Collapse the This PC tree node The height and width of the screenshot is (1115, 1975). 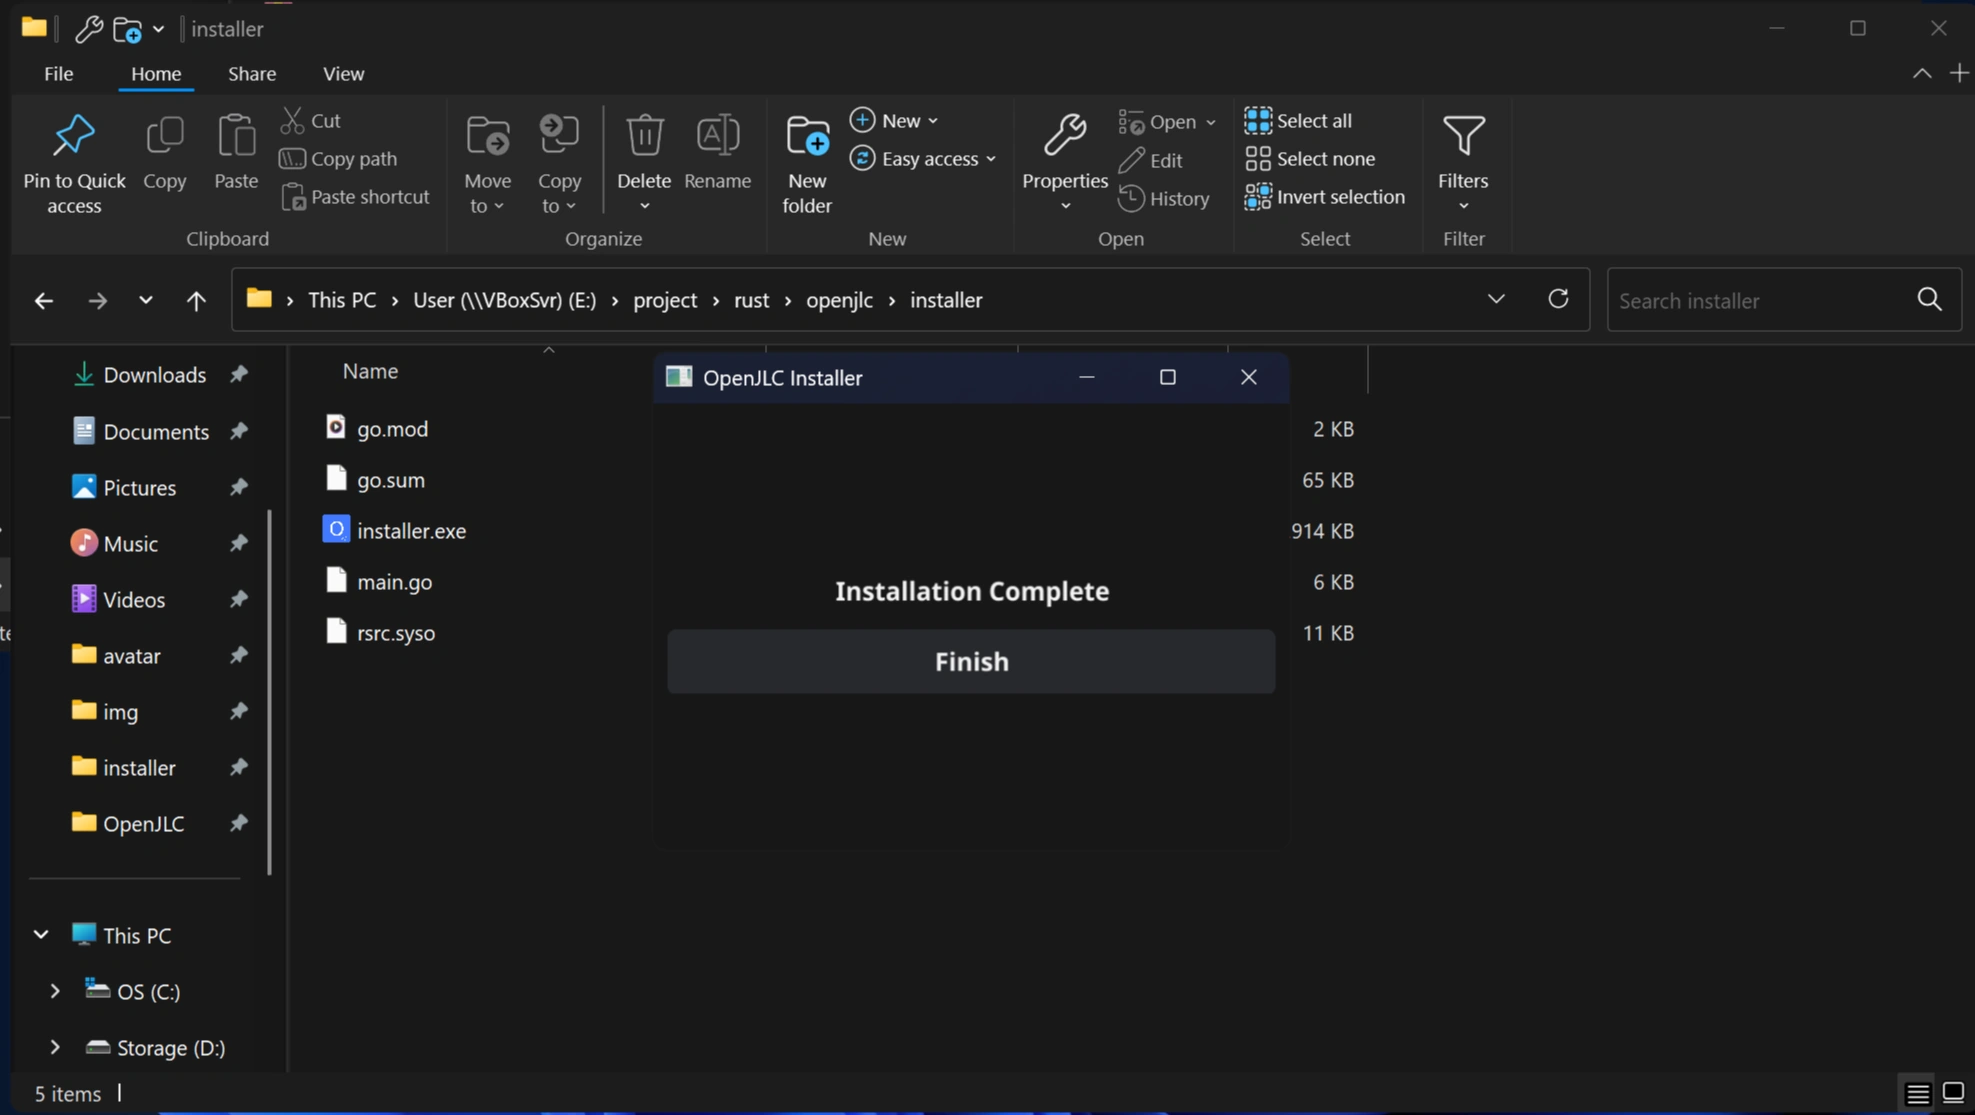[x=41, y=935]
